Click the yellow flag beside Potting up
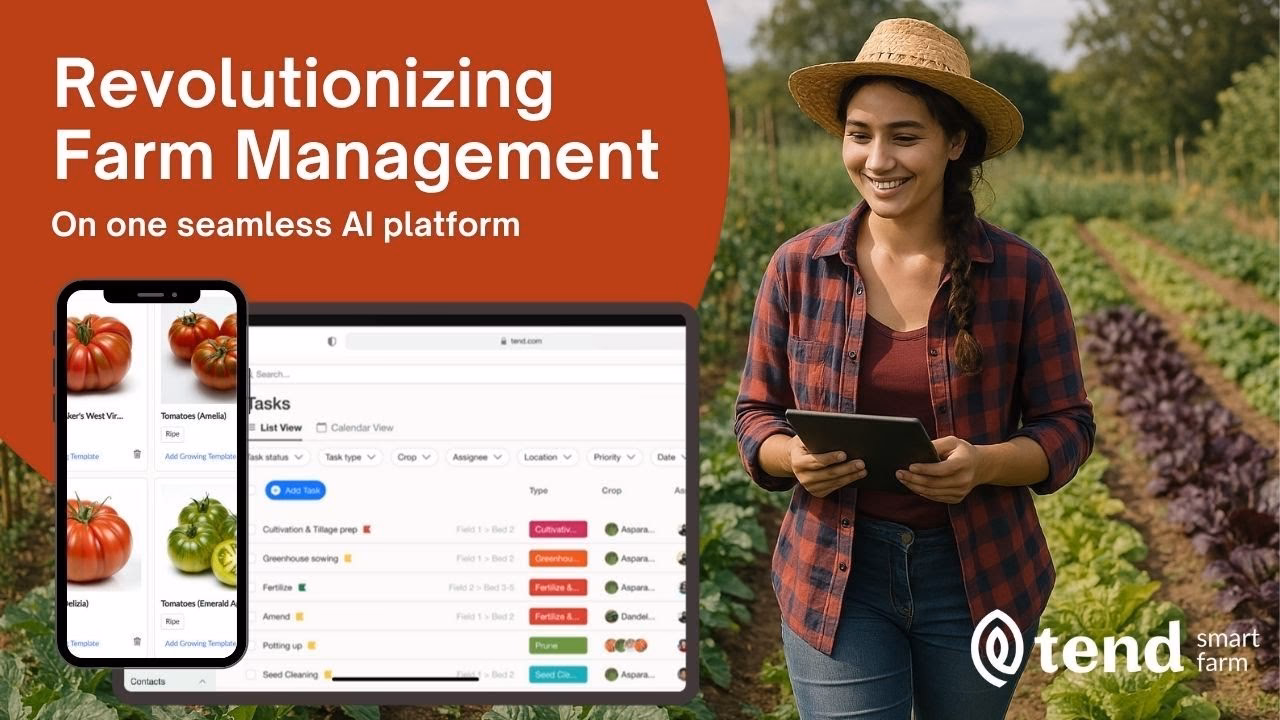 [312, 646]
